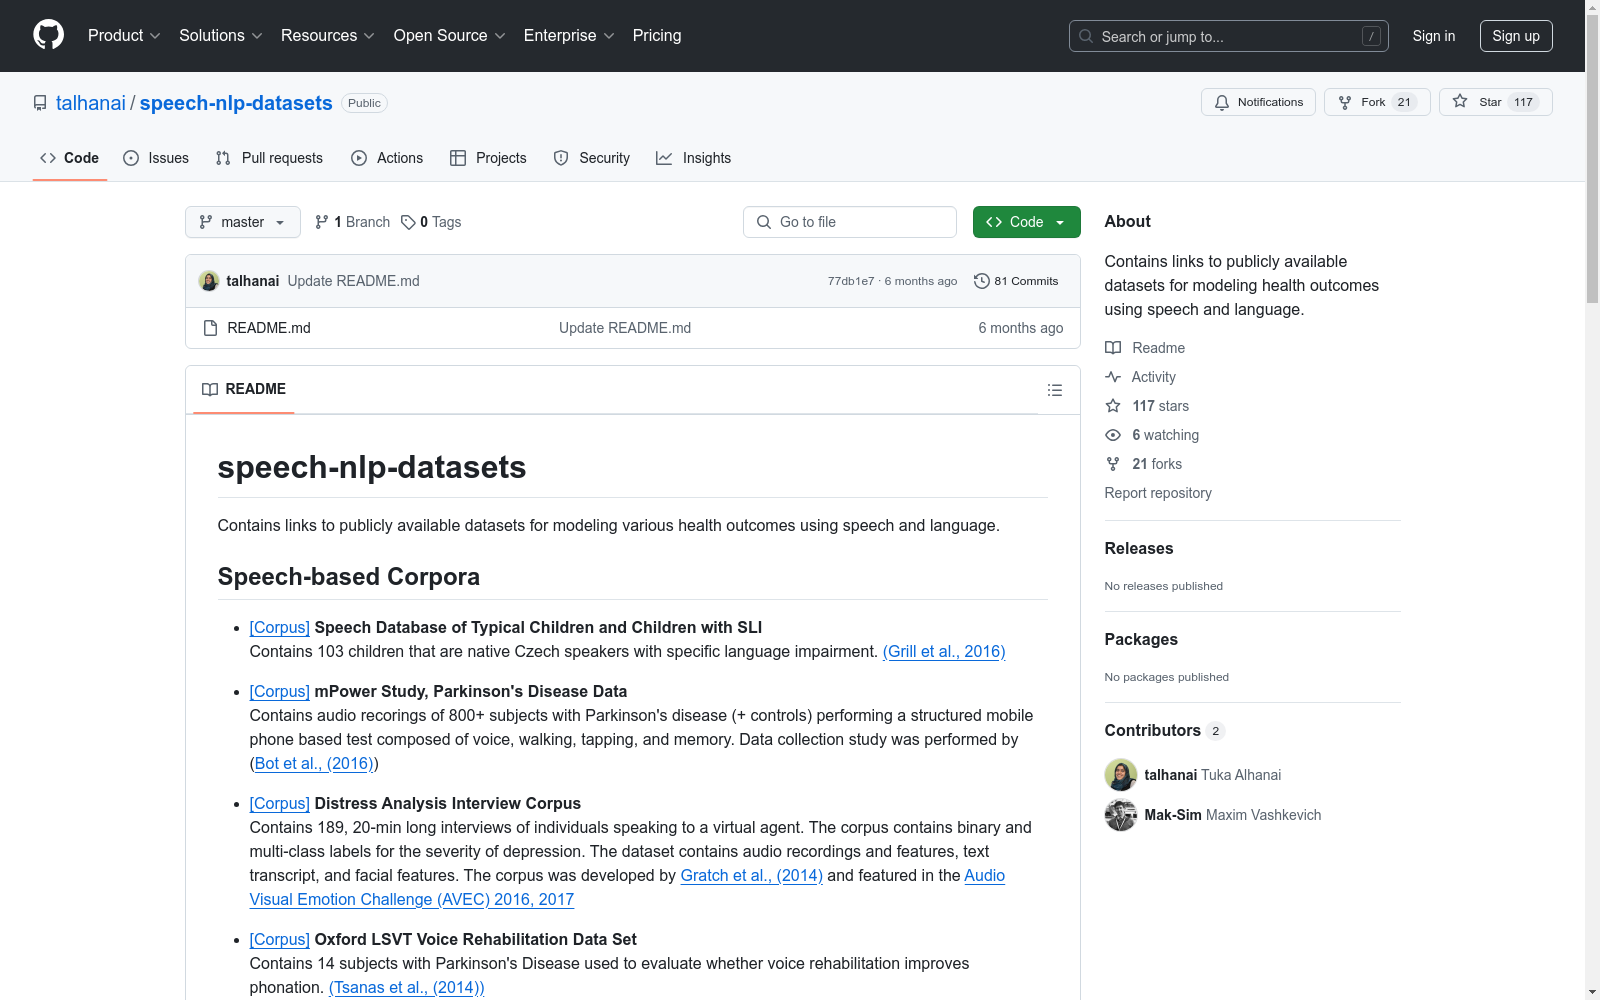Click the Go to file search box
The height and width of the screenshot is (1000, 1600).
pyautogui.click(x=850, y=222)
